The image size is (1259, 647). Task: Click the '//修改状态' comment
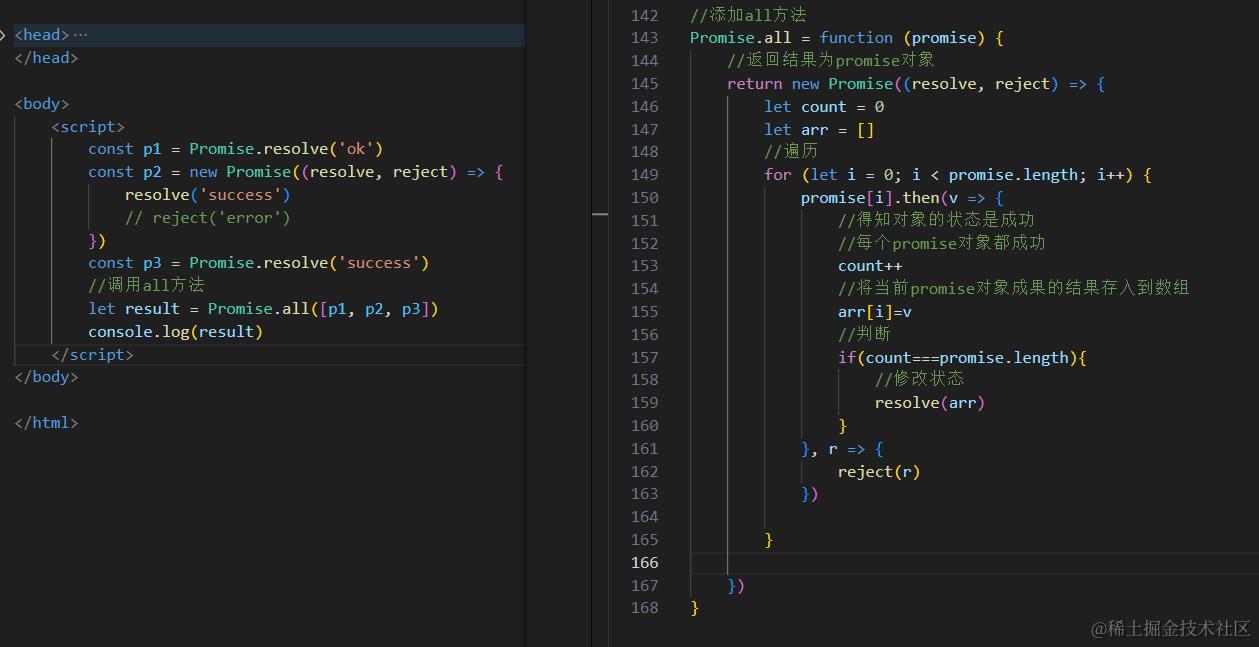click(919, 379)
